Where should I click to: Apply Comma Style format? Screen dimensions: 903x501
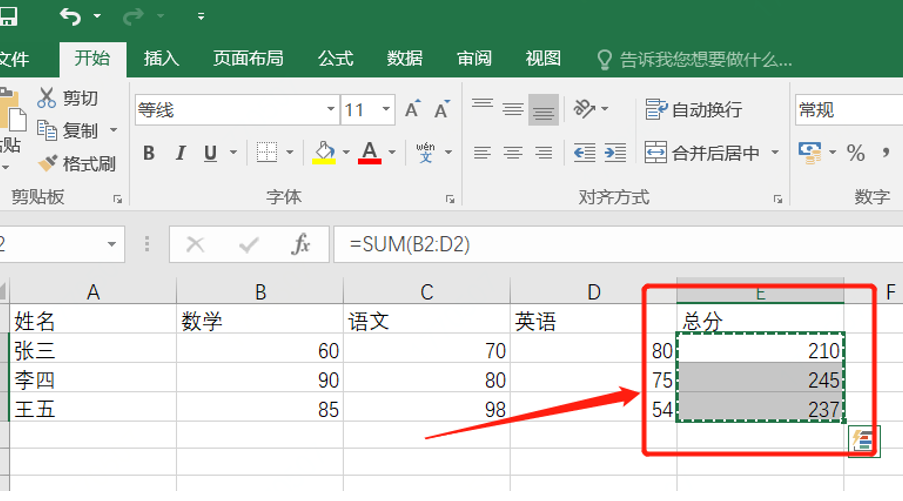pos(886,153)
